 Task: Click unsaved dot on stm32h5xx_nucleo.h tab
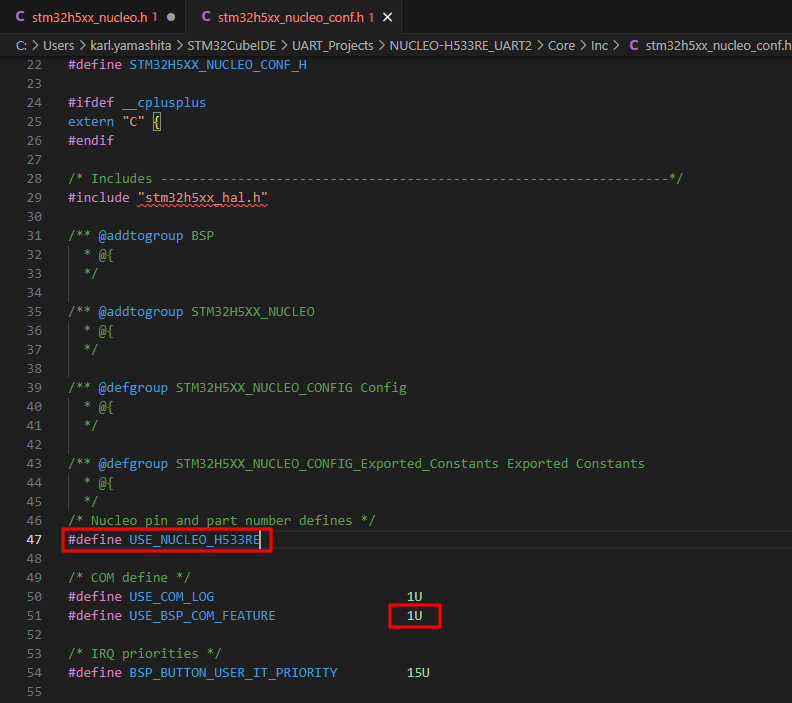[171, 17]
